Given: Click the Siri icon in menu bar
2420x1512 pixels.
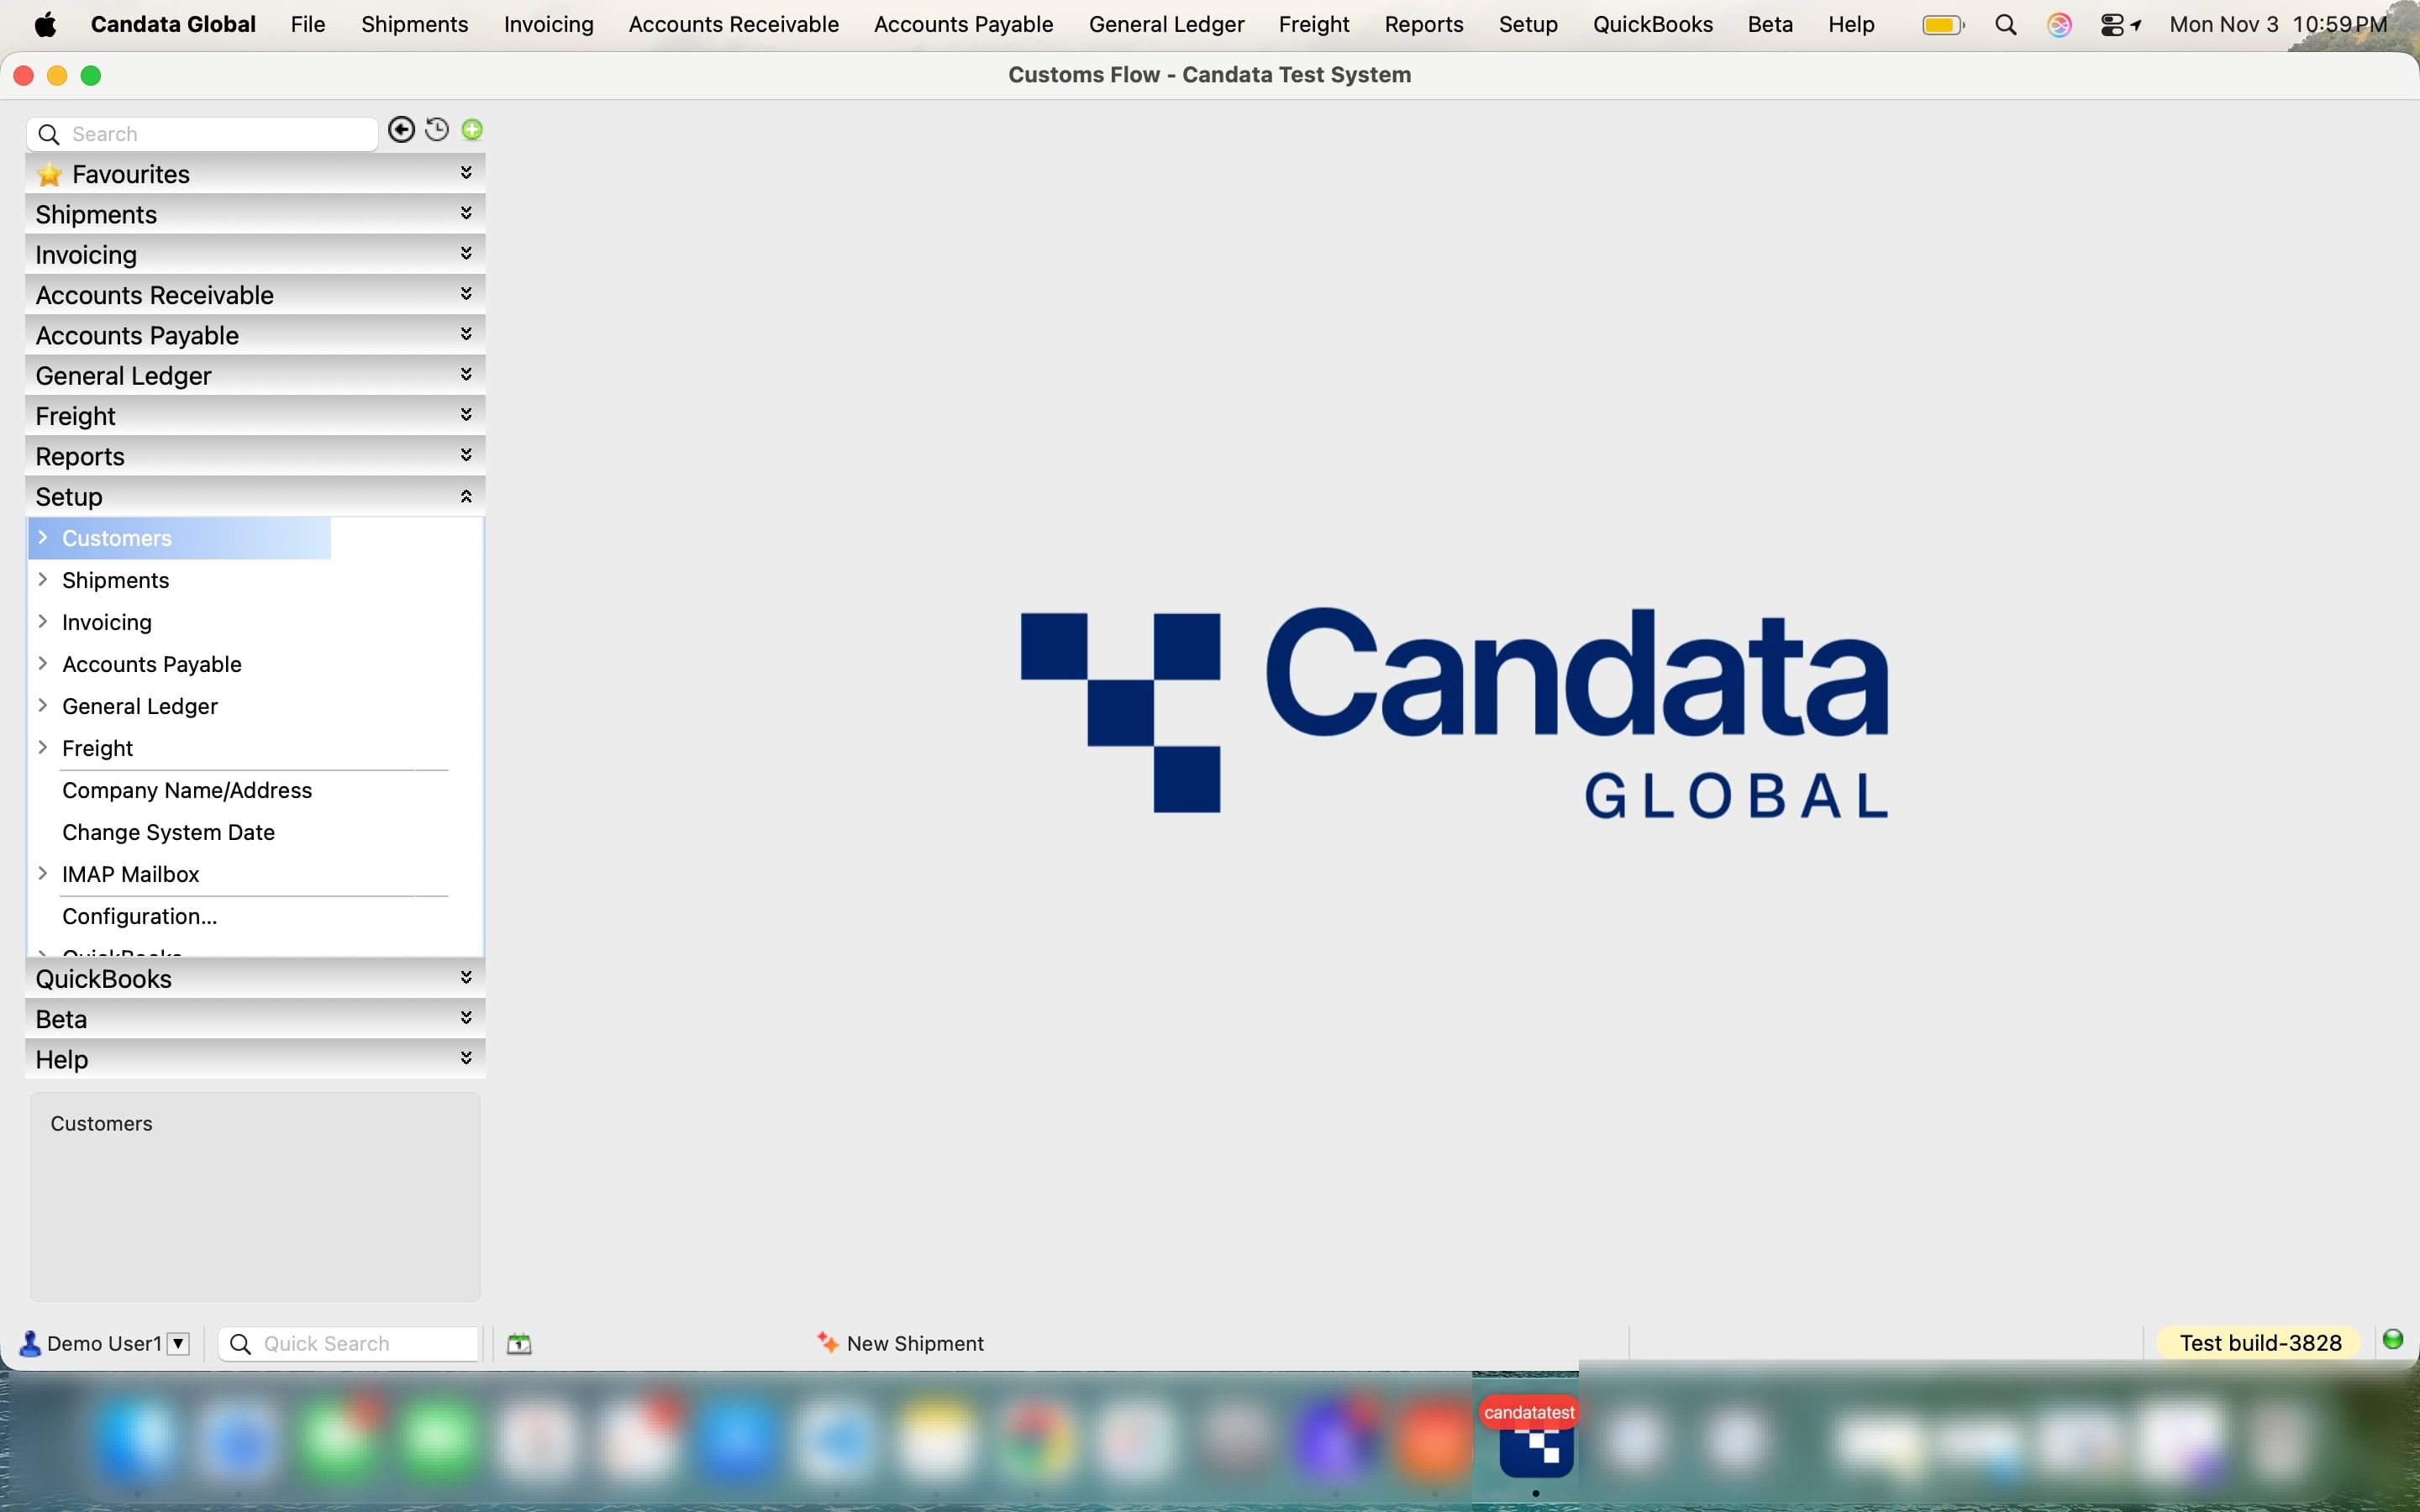Looking at the screenshot, I should coord(2059,25).
